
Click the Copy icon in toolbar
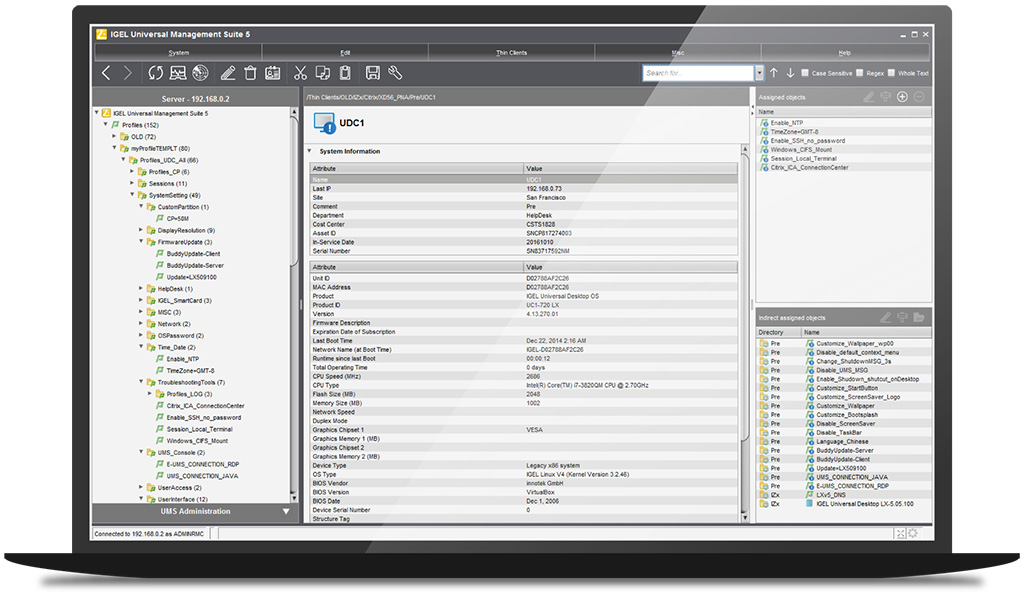pos(323,73)
